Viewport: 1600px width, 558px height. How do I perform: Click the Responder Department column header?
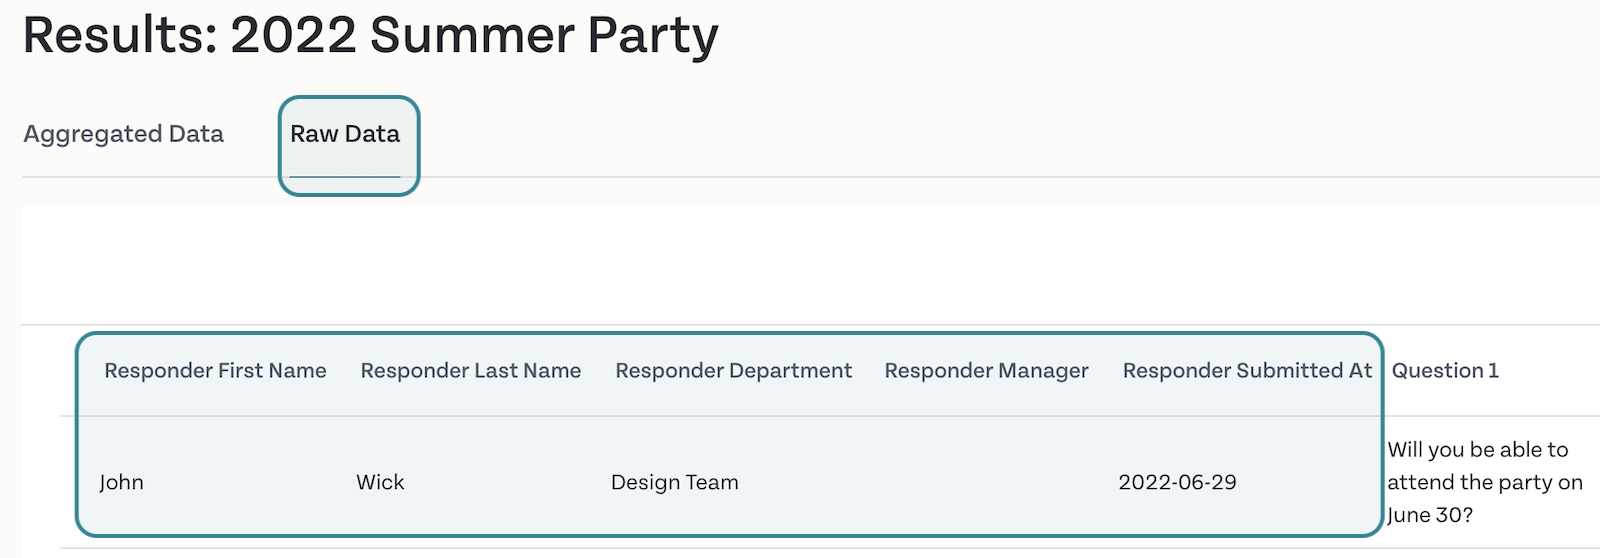pyautogui.click(x=734, y=371)
